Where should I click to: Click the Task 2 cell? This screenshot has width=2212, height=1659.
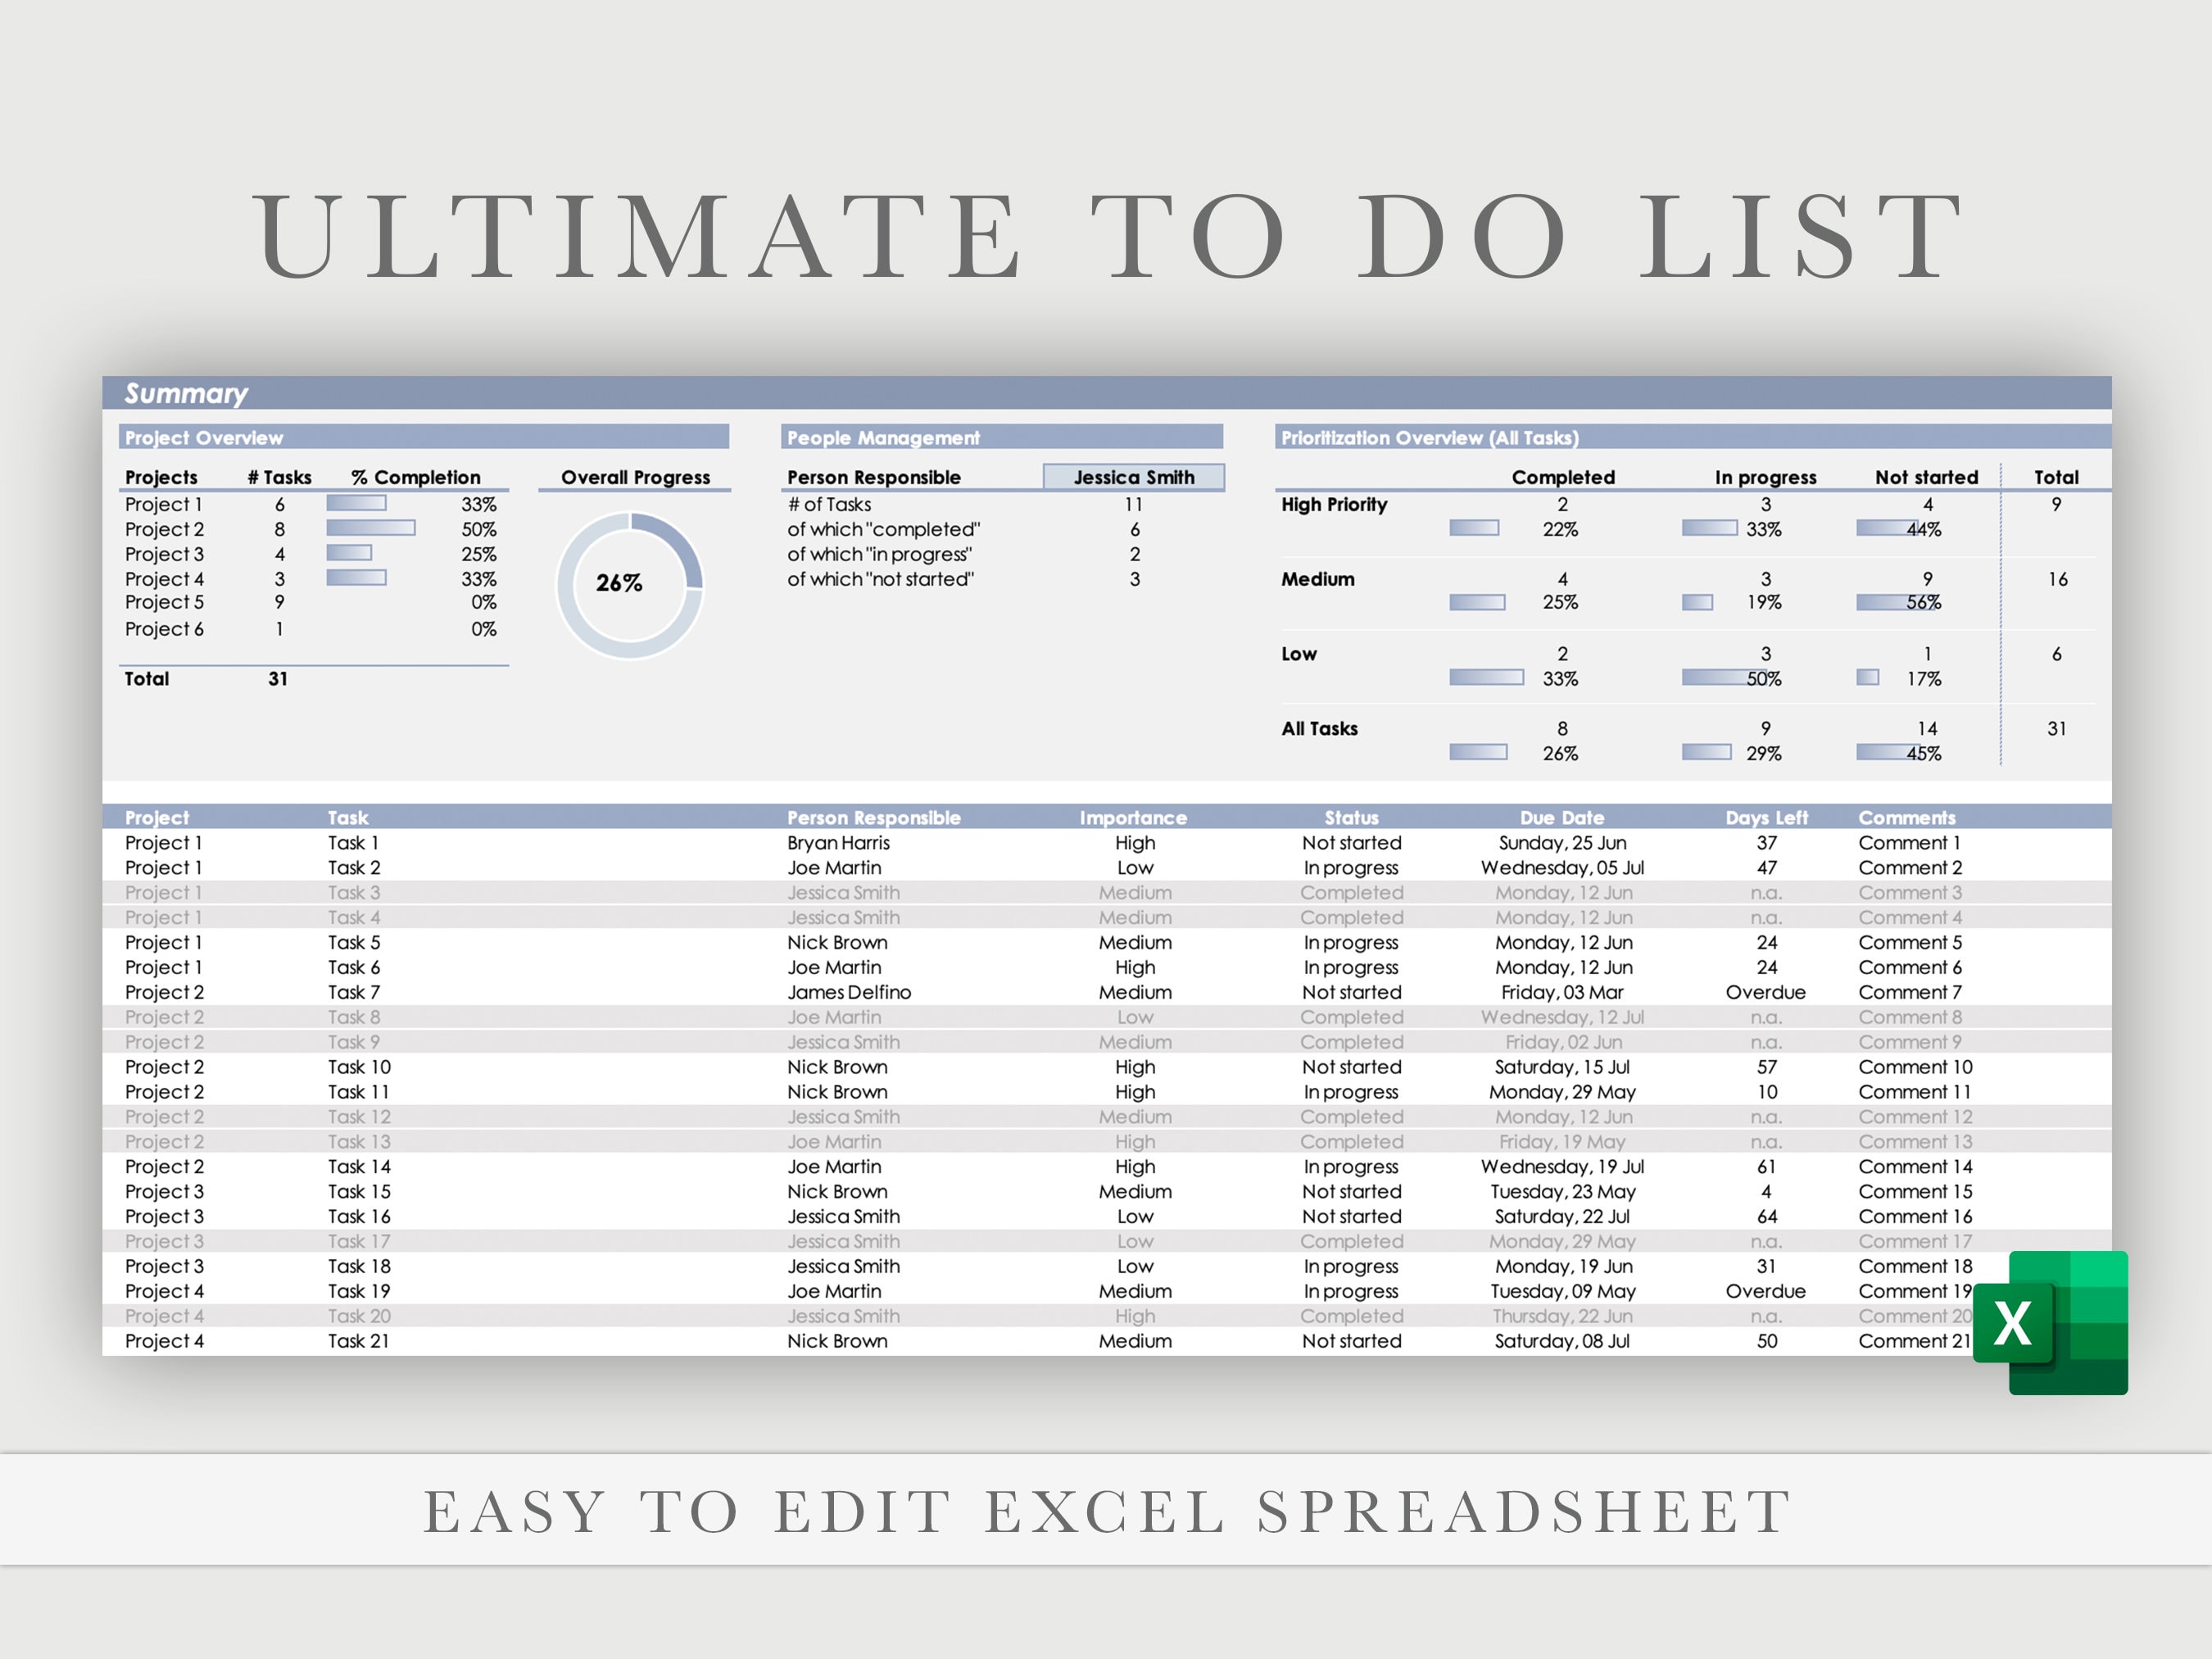coord(354,868)
